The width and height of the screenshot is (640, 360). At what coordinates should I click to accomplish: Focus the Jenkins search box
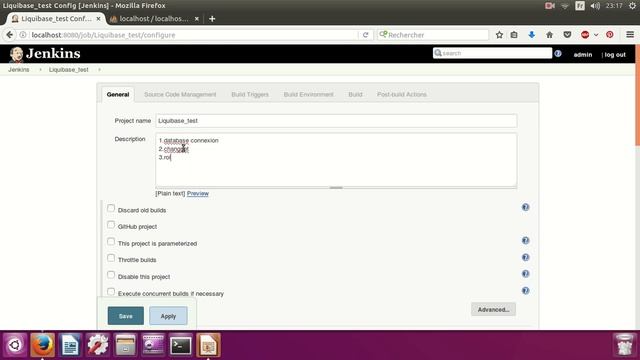pos(492,53)
